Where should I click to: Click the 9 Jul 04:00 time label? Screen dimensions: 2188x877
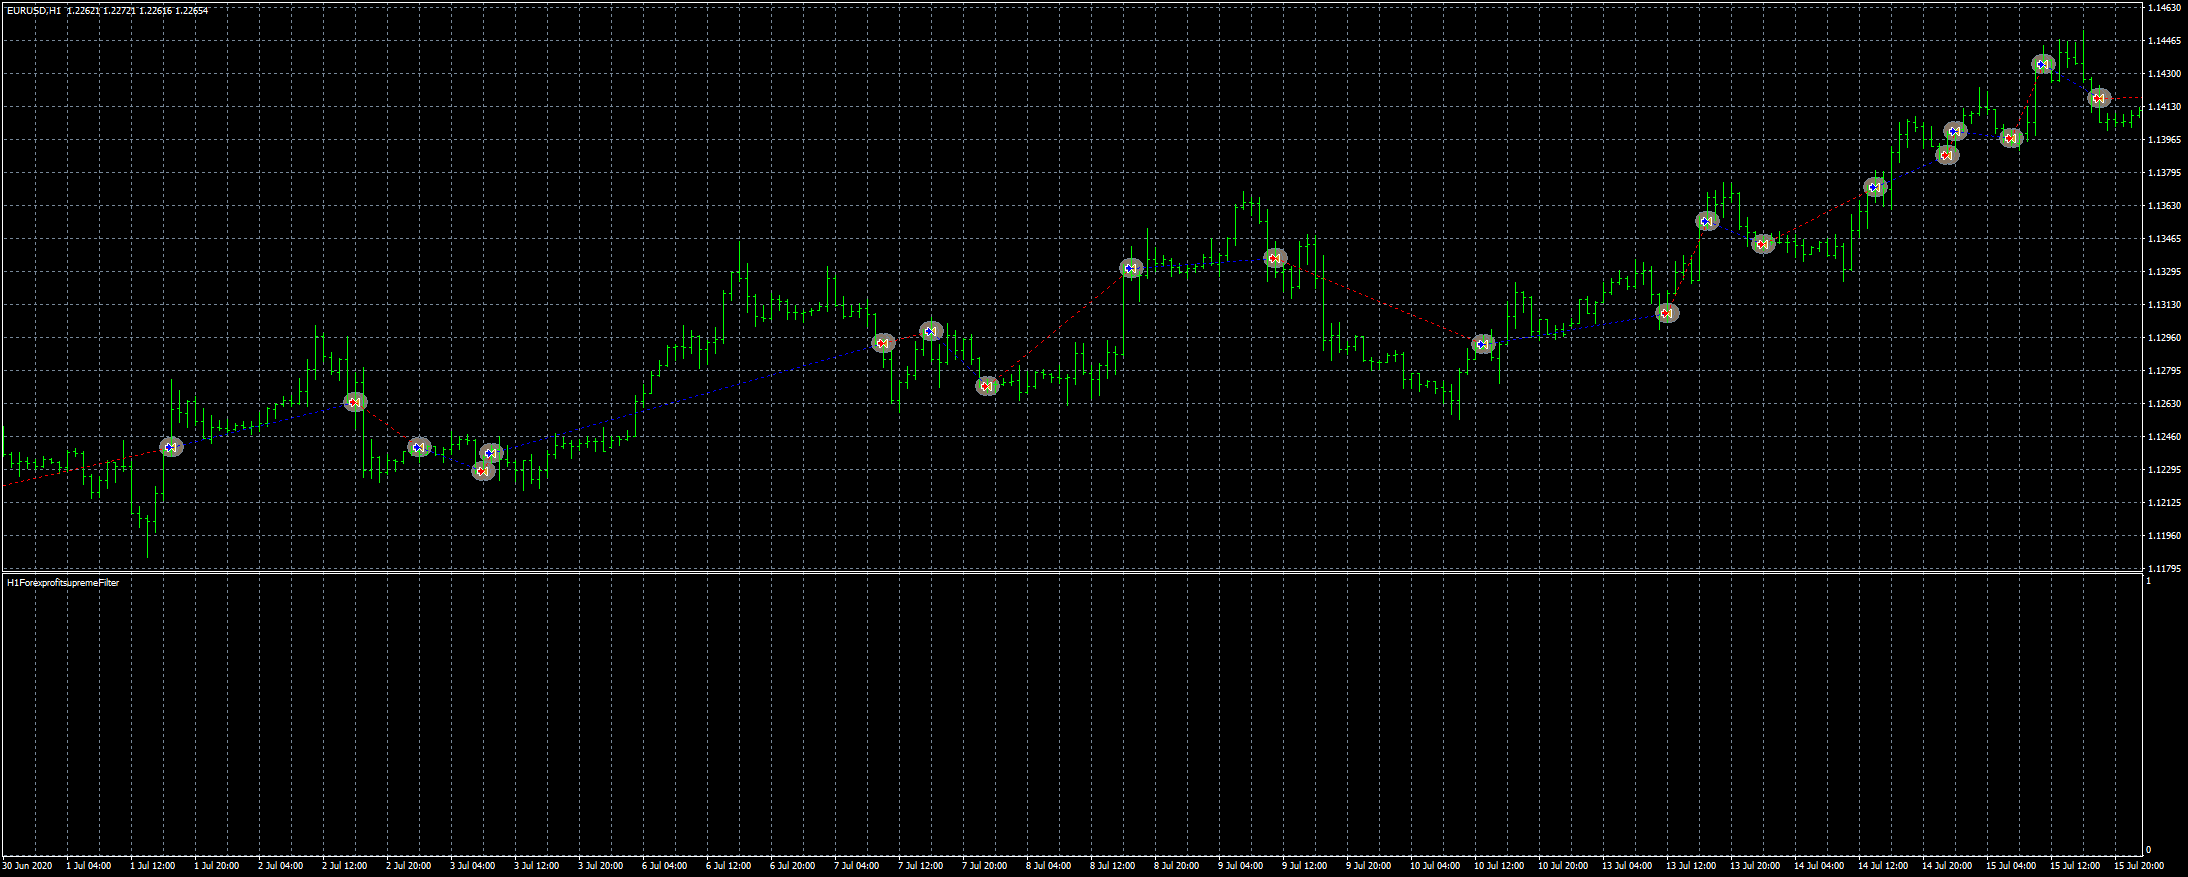click(1241, 866)
